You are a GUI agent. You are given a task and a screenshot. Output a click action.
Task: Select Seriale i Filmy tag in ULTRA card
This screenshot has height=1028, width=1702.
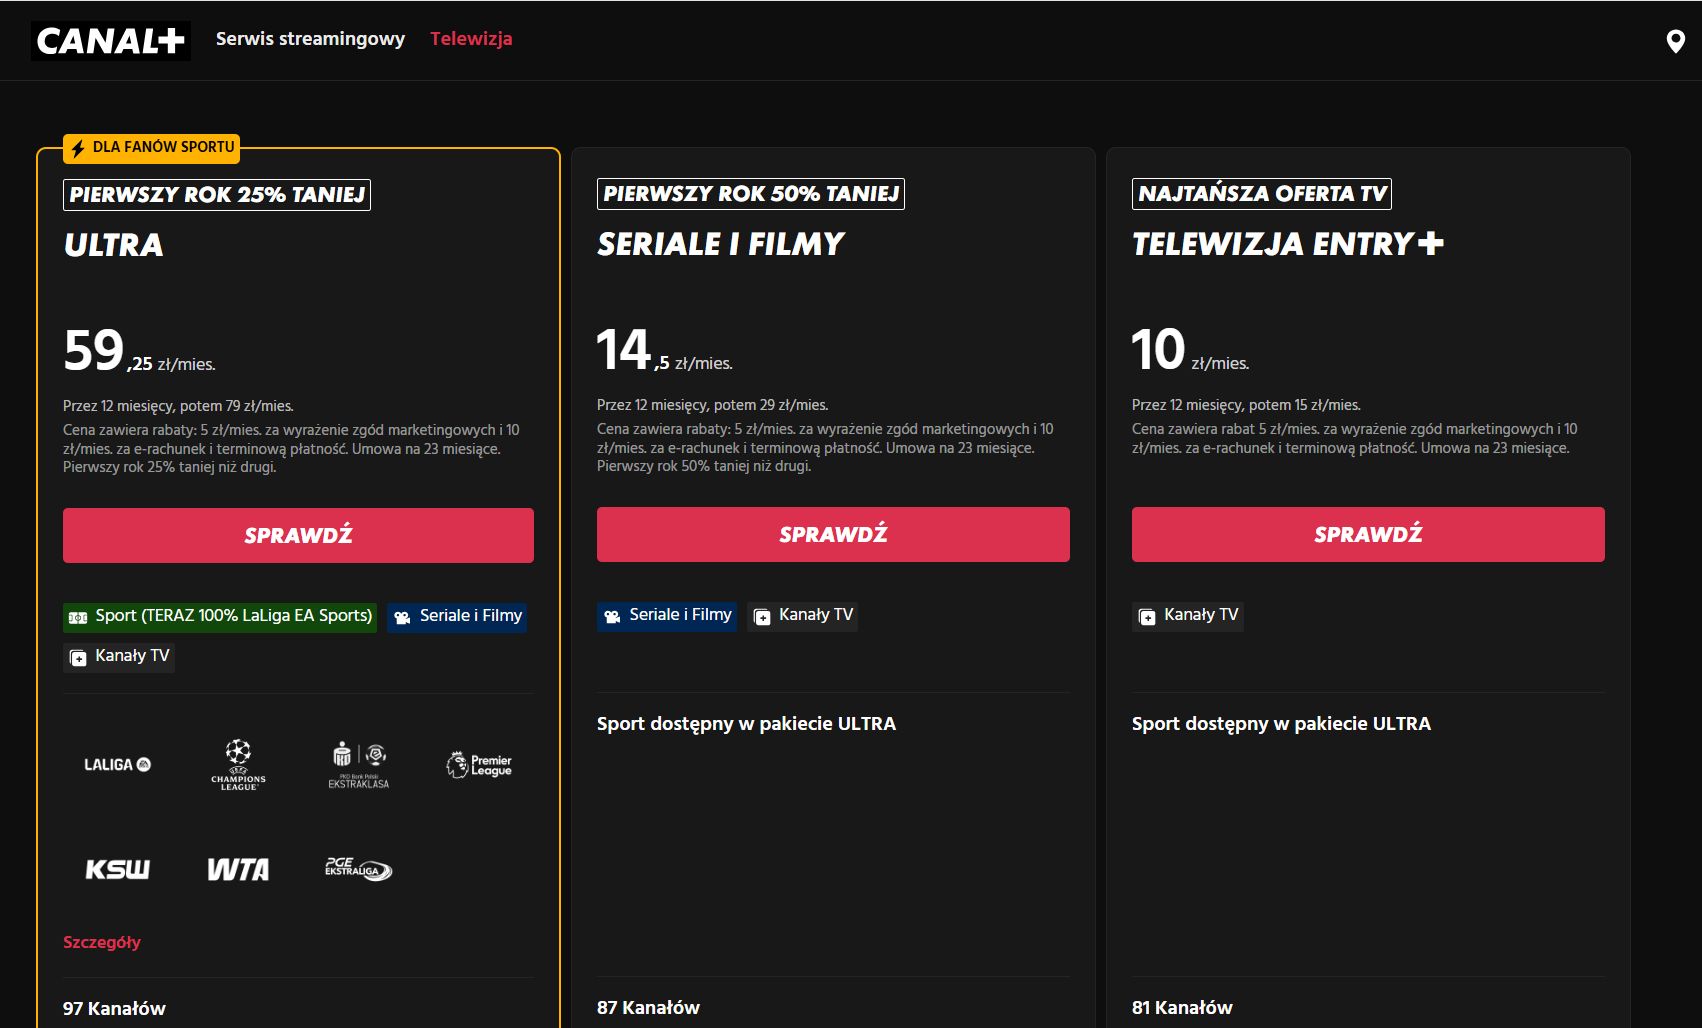457,616
